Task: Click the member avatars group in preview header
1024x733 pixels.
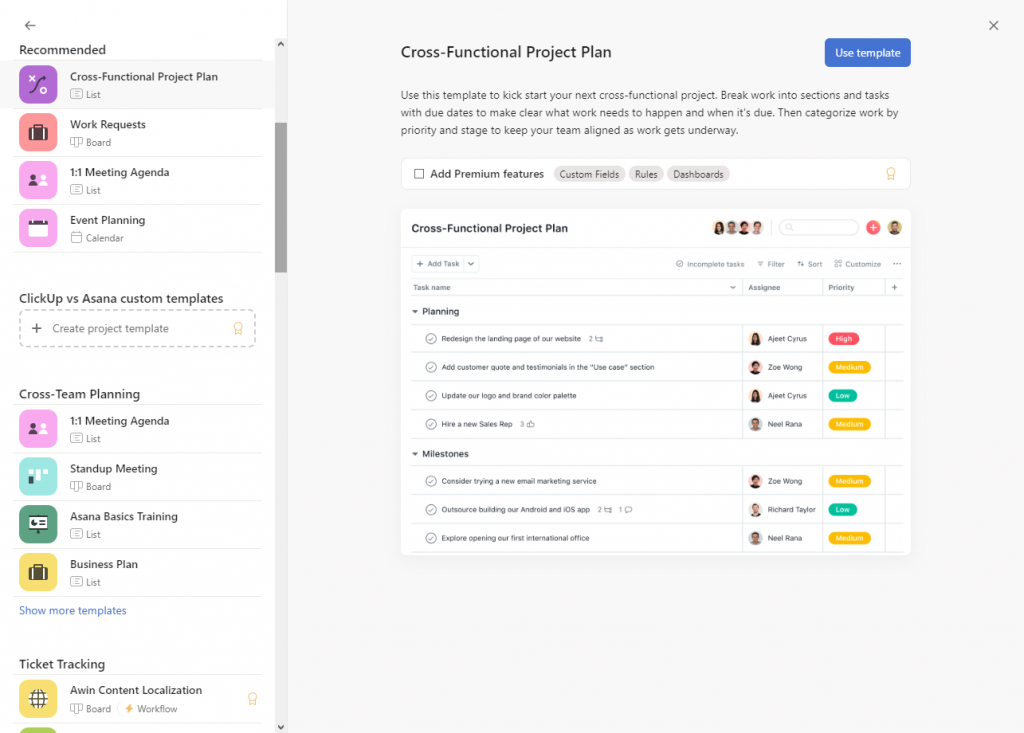Action: 738,227
